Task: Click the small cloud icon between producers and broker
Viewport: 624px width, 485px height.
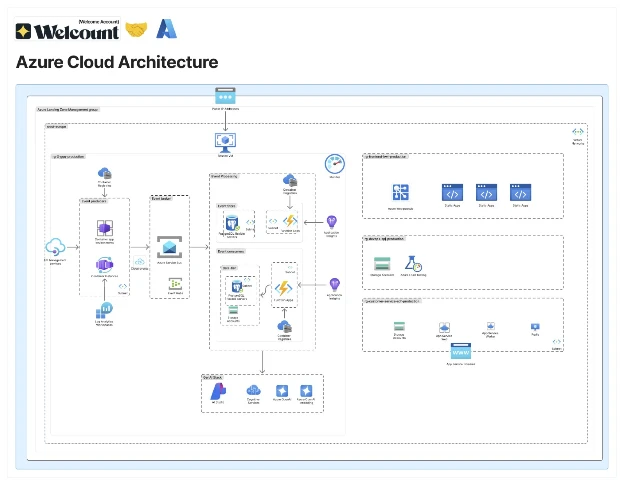Action: pos(139,262)
